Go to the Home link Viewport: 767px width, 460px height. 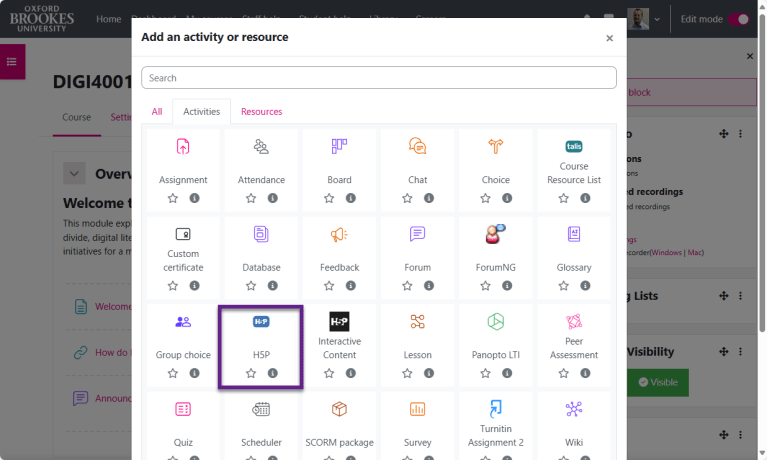(109, 19)
